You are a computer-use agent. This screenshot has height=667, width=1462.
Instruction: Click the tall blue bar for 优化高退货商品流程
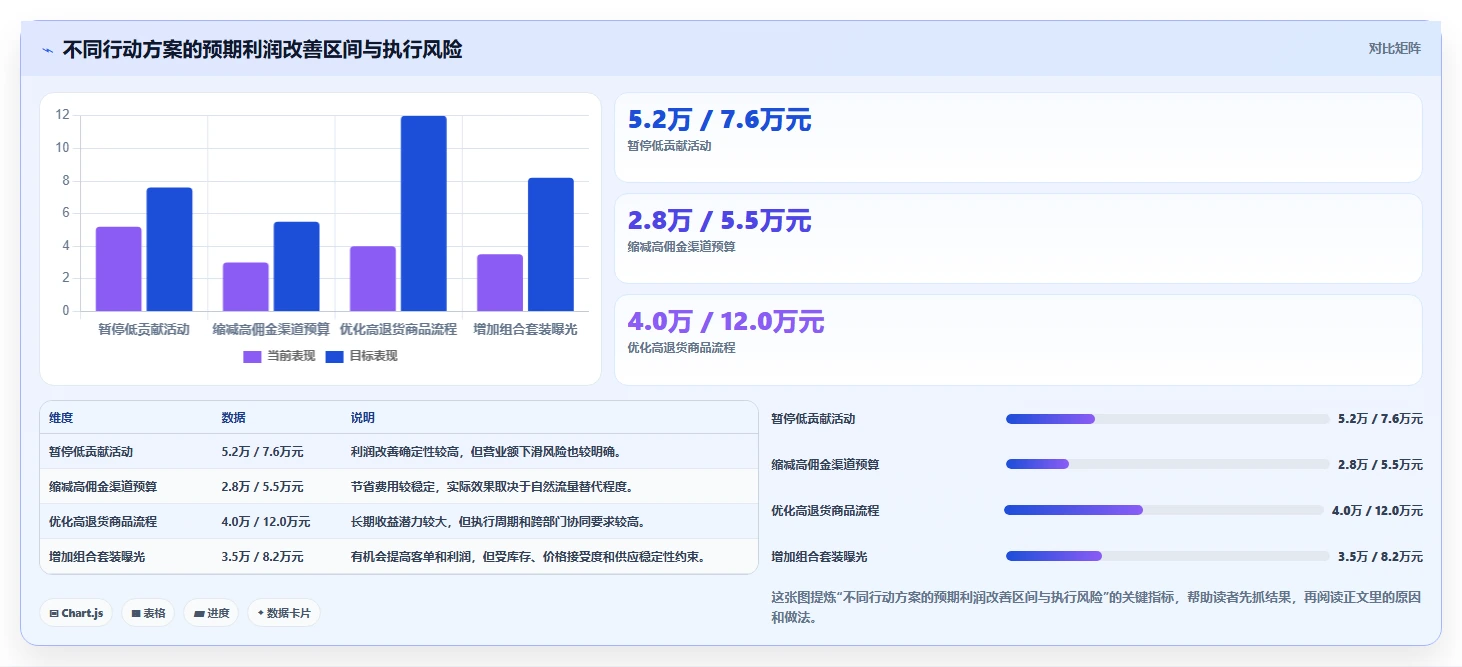(424, 213)
